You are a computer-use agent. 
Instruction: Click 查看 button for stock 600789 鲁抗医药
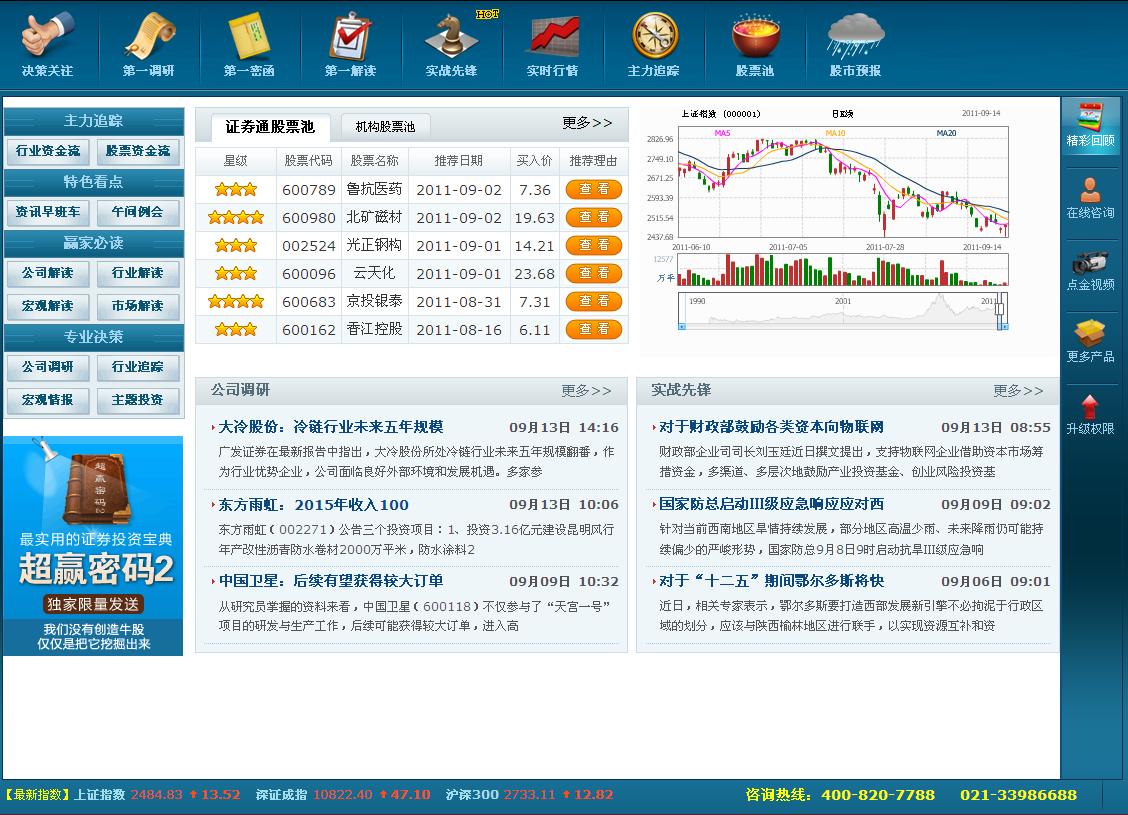594,189
